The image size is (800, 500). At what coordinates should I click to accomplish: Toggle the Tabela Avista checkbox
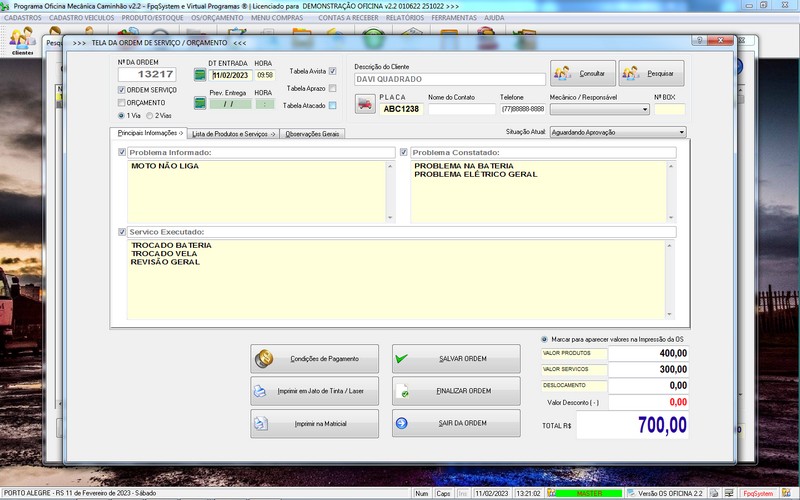coord(333,71)
